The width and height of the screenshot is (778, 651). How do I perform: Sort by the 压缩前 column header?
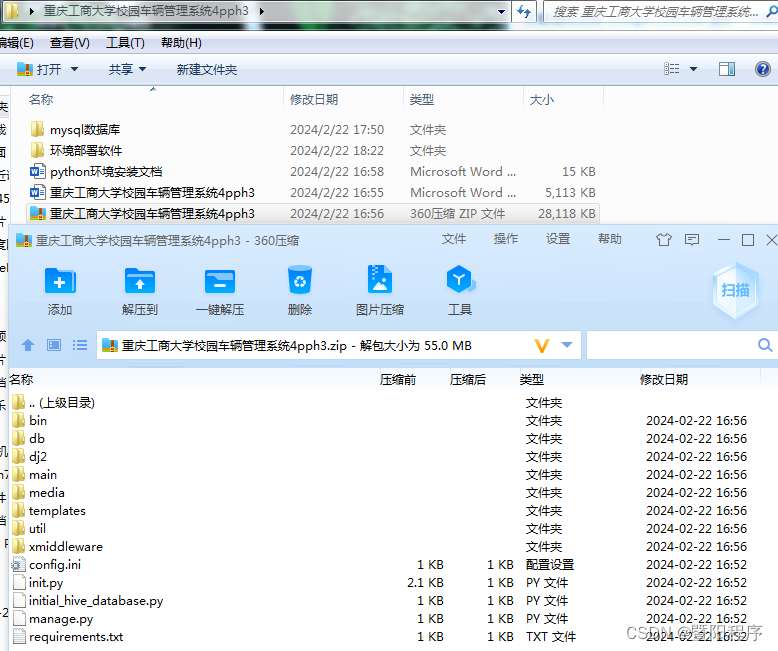[x=398, y=380]
